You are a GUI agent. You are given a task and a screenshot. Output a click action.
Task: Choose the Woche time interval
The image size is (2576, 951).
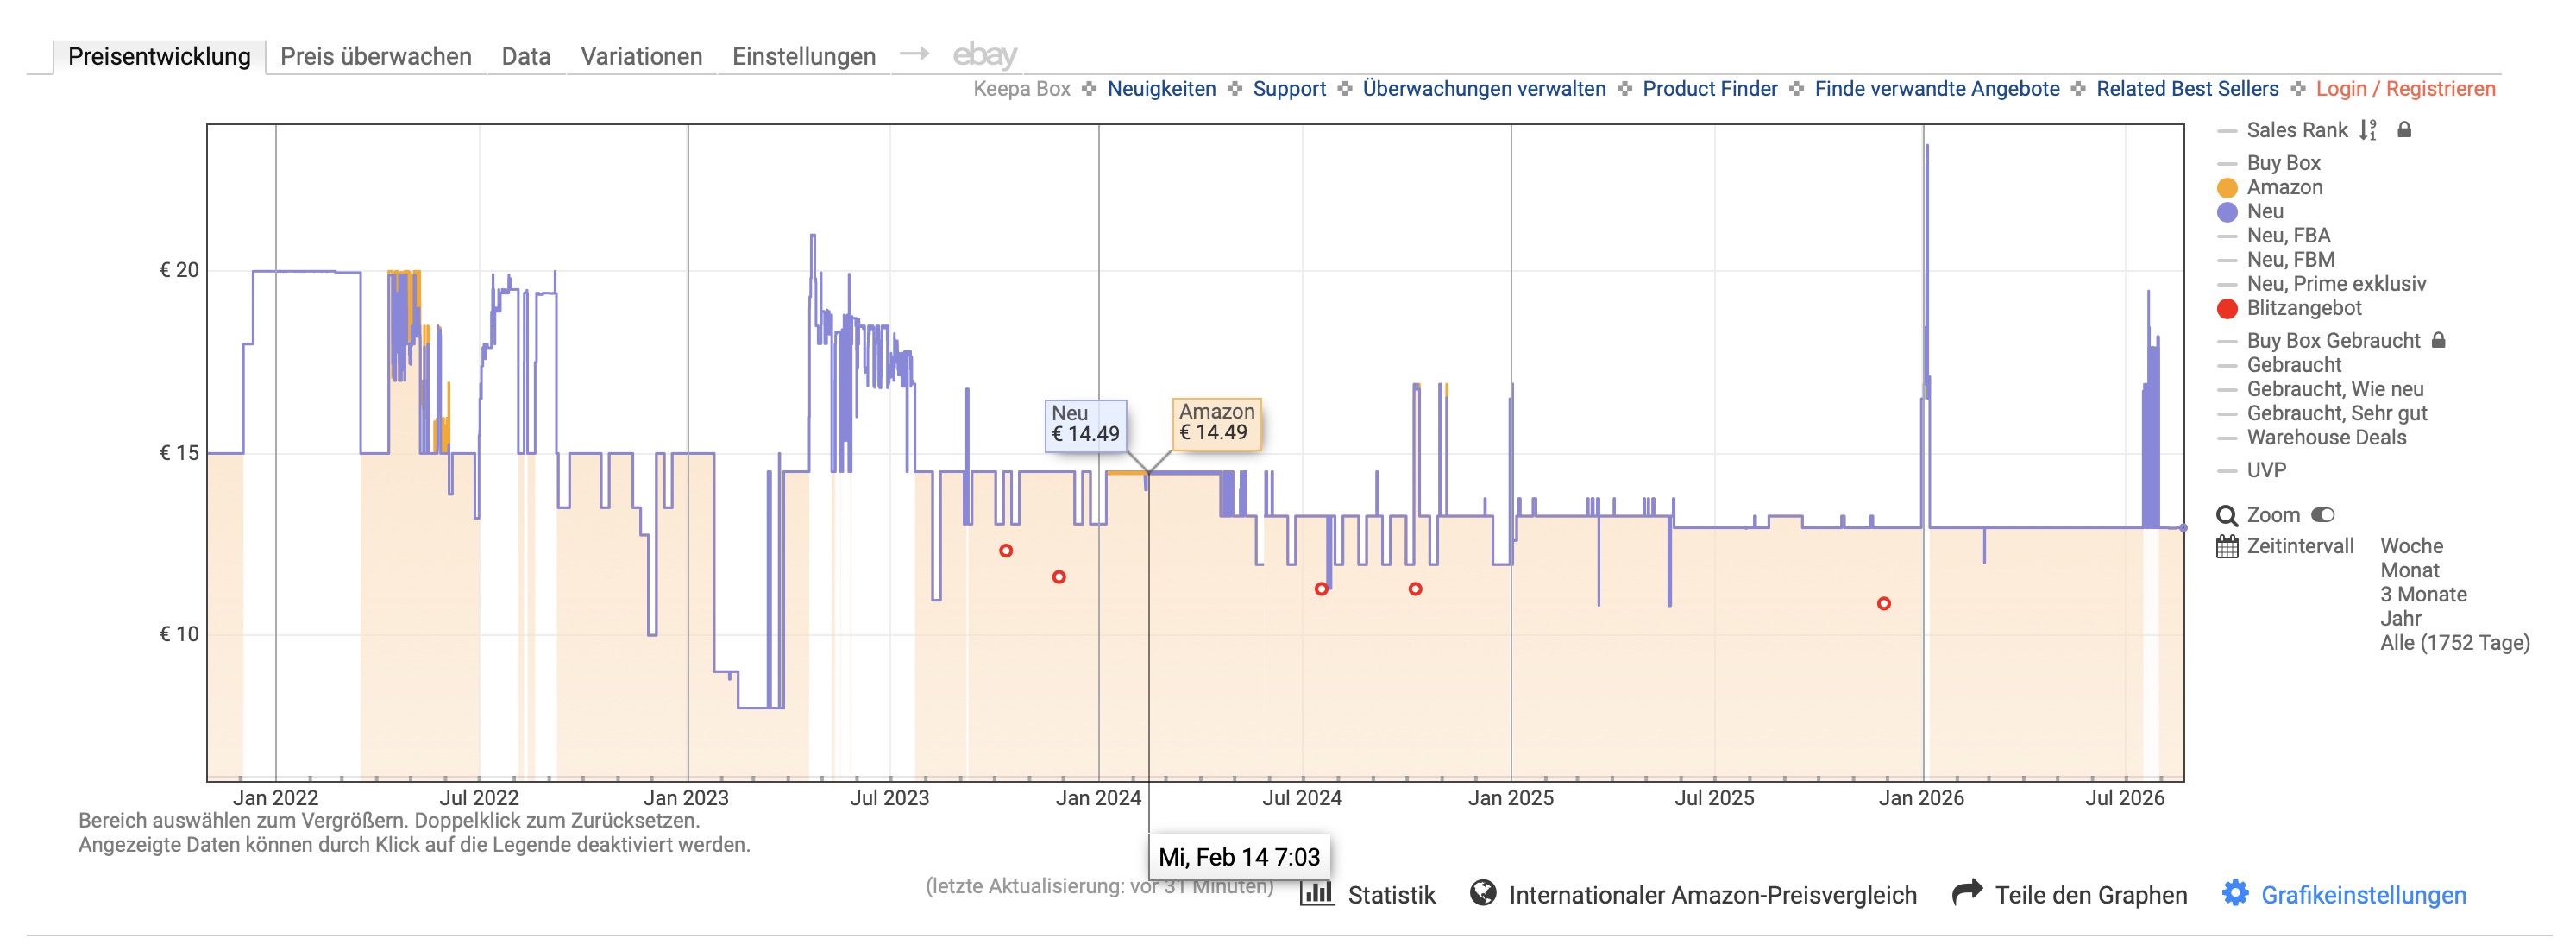(2411, 546)
